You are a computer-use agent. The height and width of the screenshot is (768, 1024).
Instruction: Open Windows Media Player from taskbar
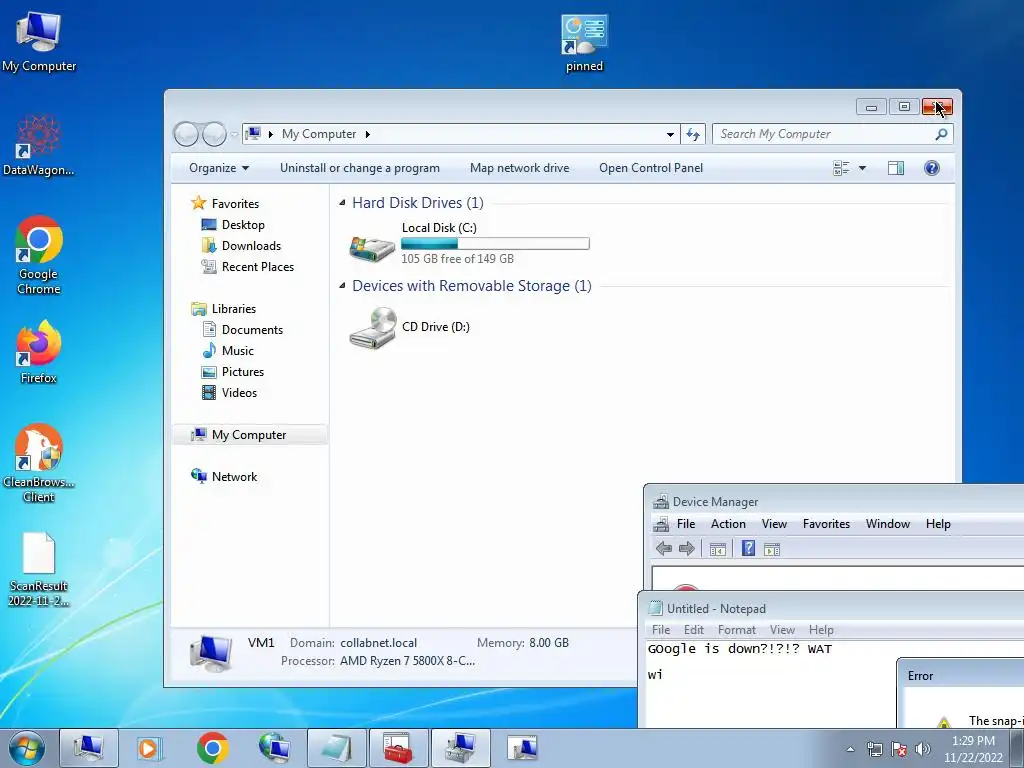pyautogui.click(x=150, y=748)
